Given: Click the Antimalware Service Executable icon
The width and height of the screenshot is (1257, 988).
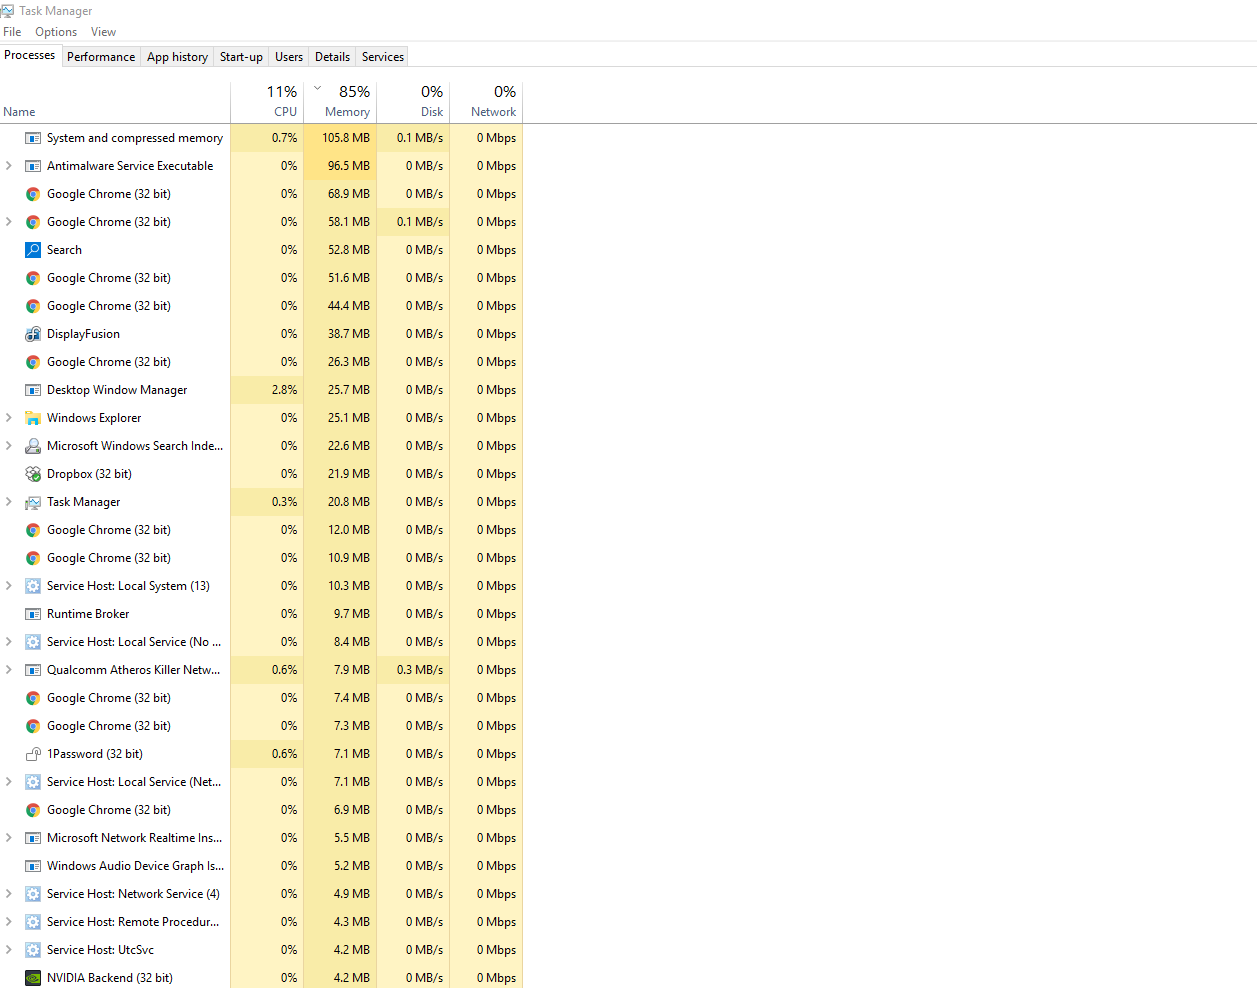Looking at the screenshot, I should [33, 166].
